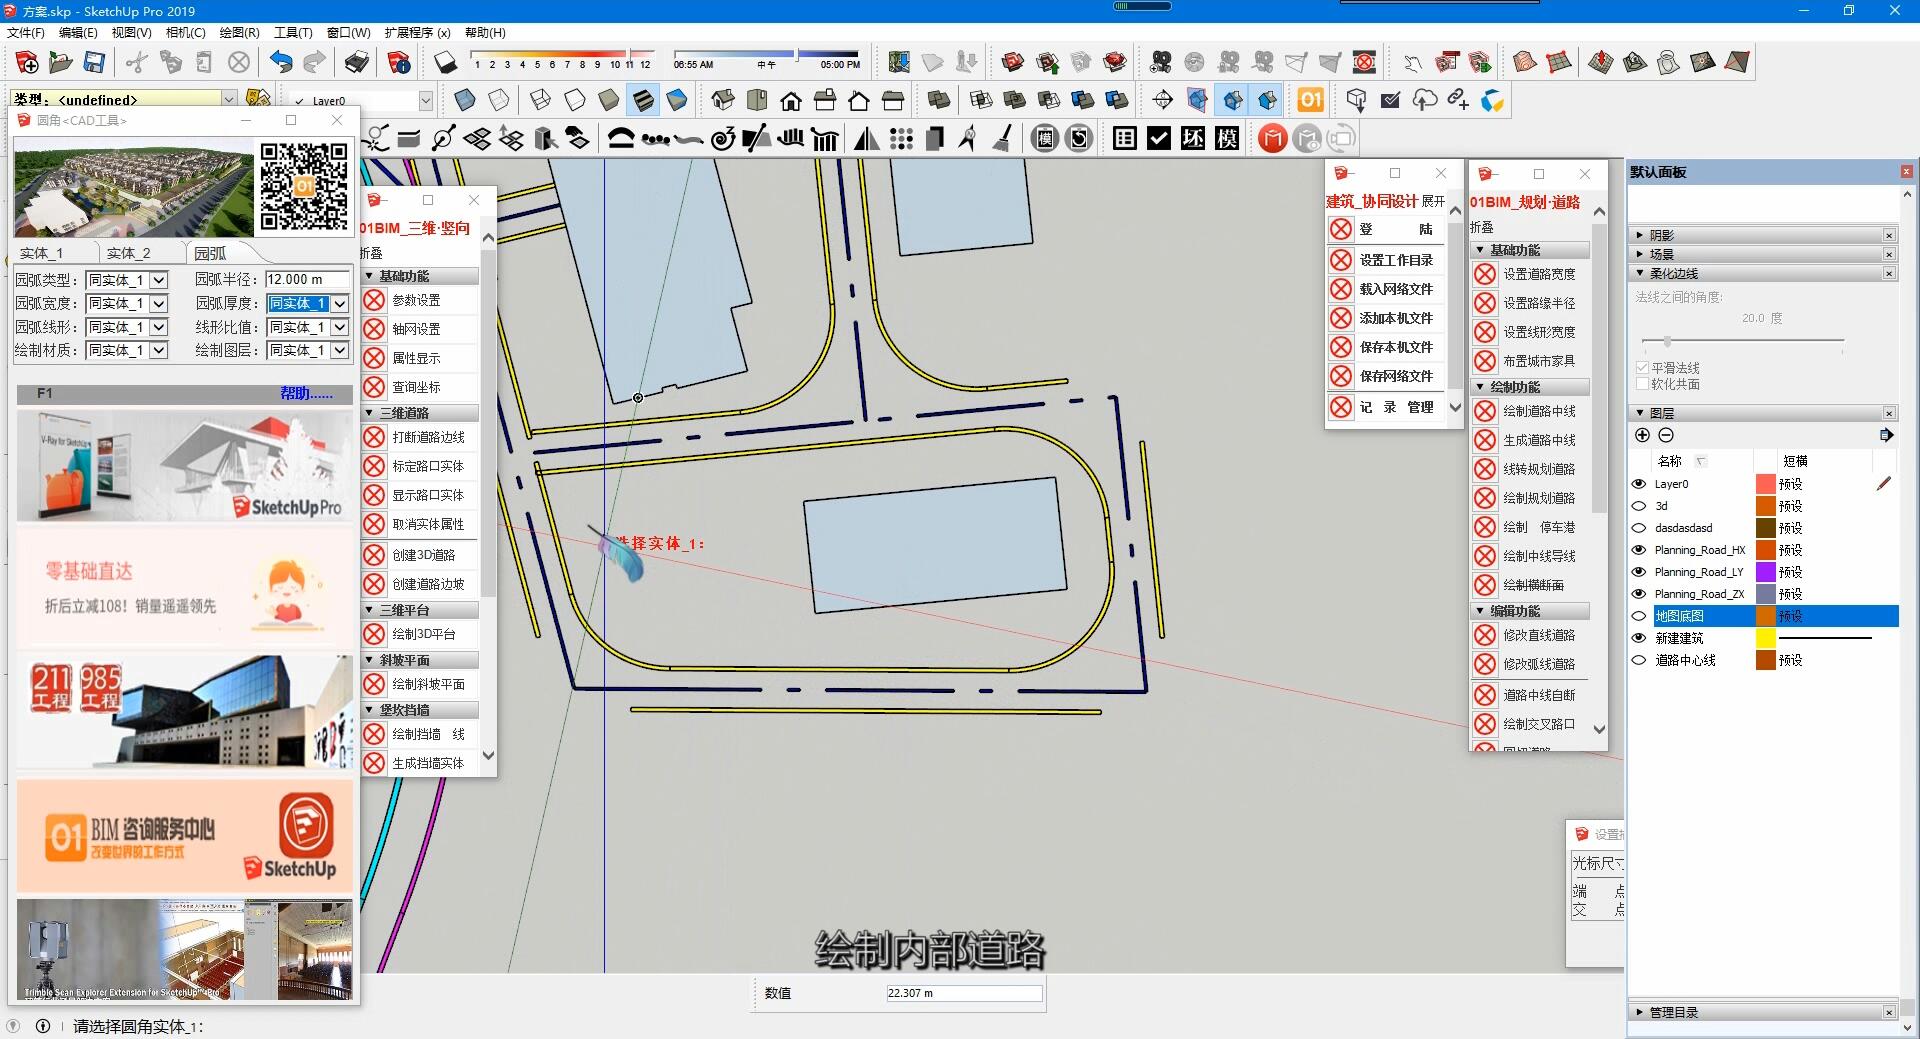Click the Section Plane tool icon
Viewport: 1920px width, 1039px height.
[1163, 100]
